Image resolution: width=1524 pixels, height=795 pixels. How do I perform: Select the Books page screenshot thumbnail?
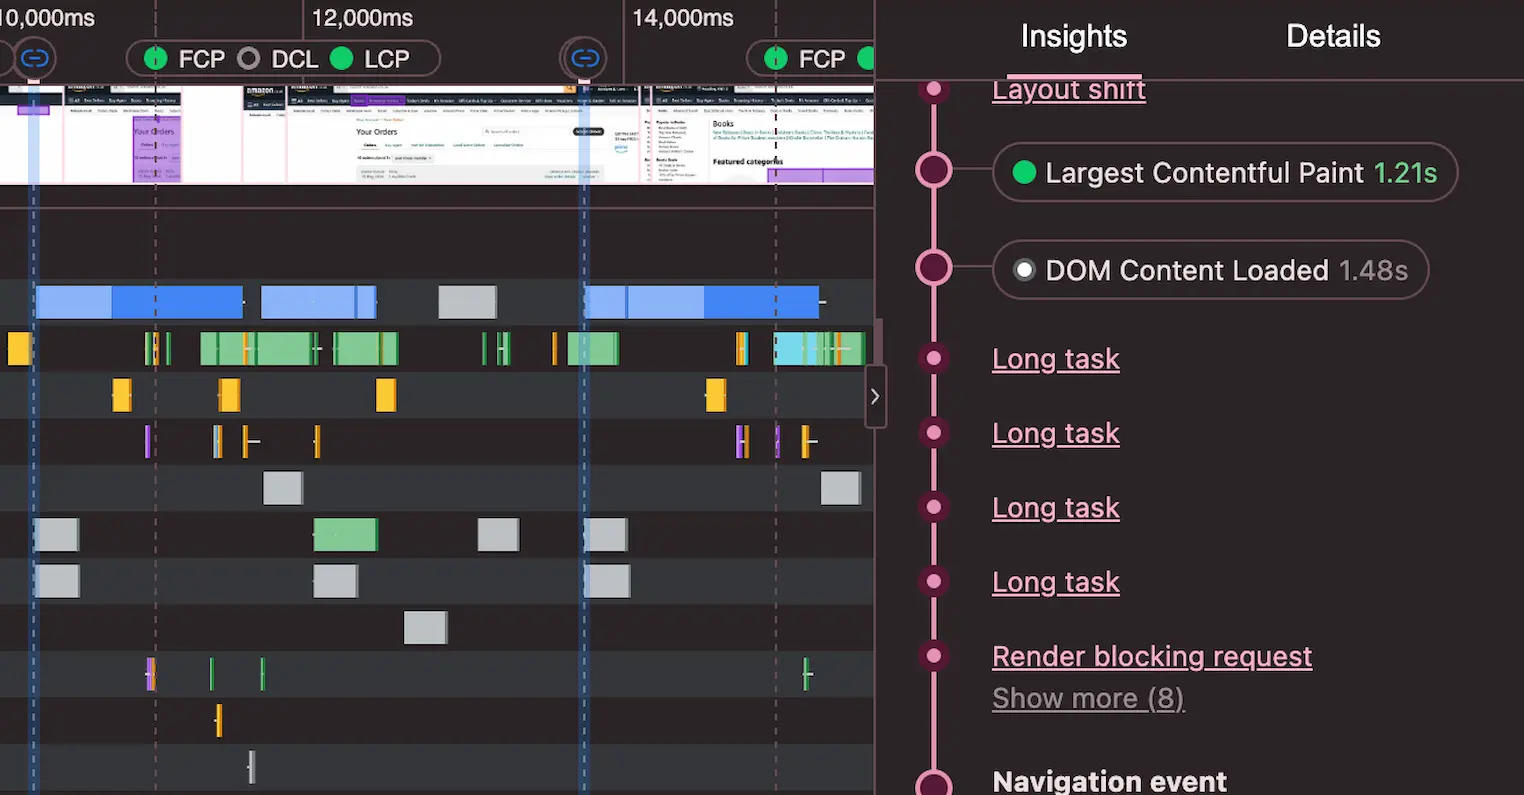762,134
